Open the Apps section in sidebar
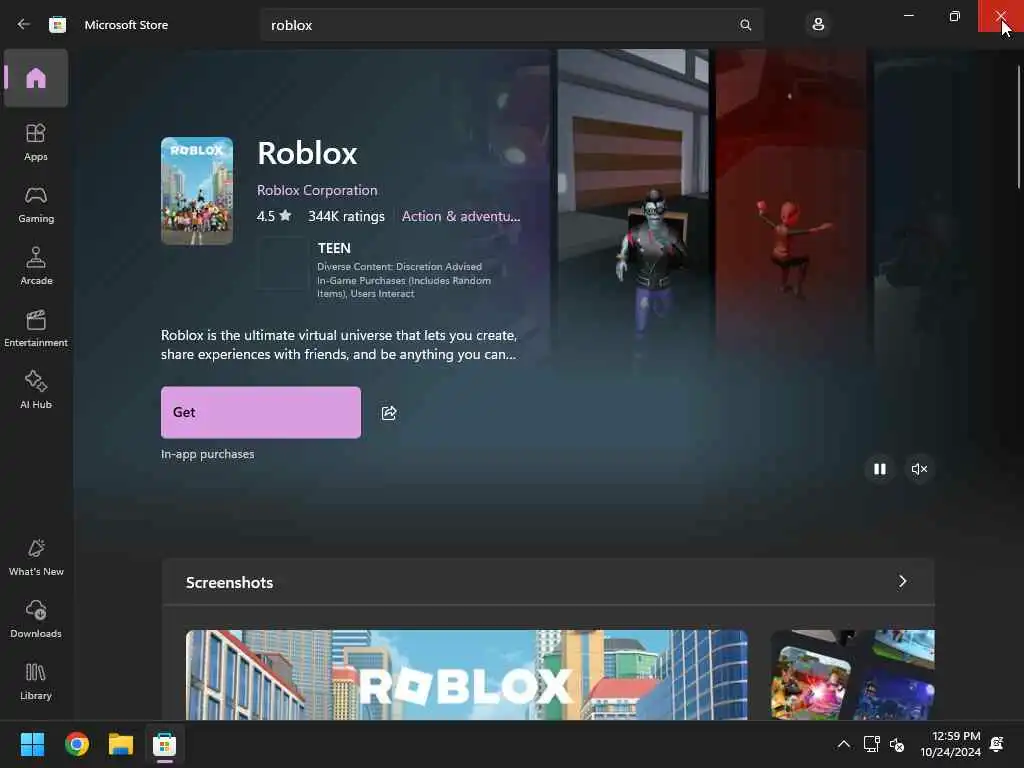This screenshot has height=768, width=1024. (x=36, y=142)
